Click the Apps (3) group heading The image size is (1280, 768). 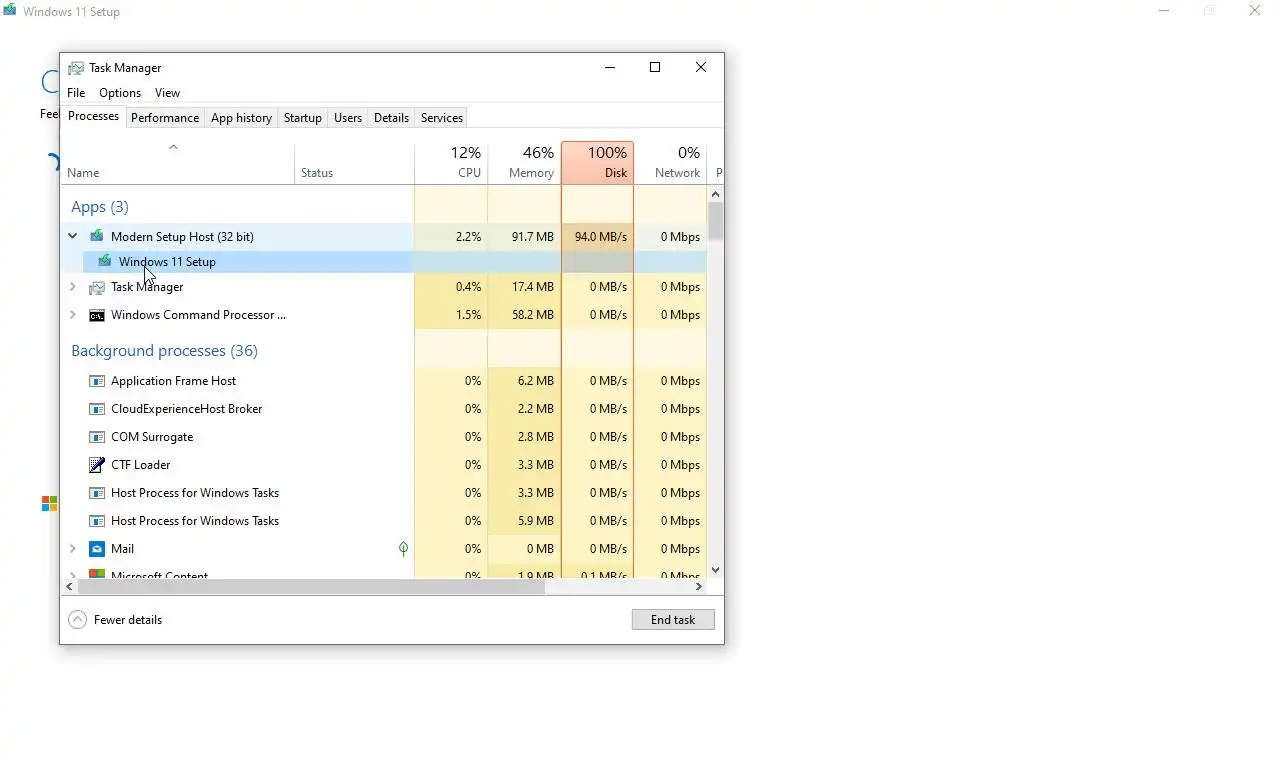pos(100,207)
